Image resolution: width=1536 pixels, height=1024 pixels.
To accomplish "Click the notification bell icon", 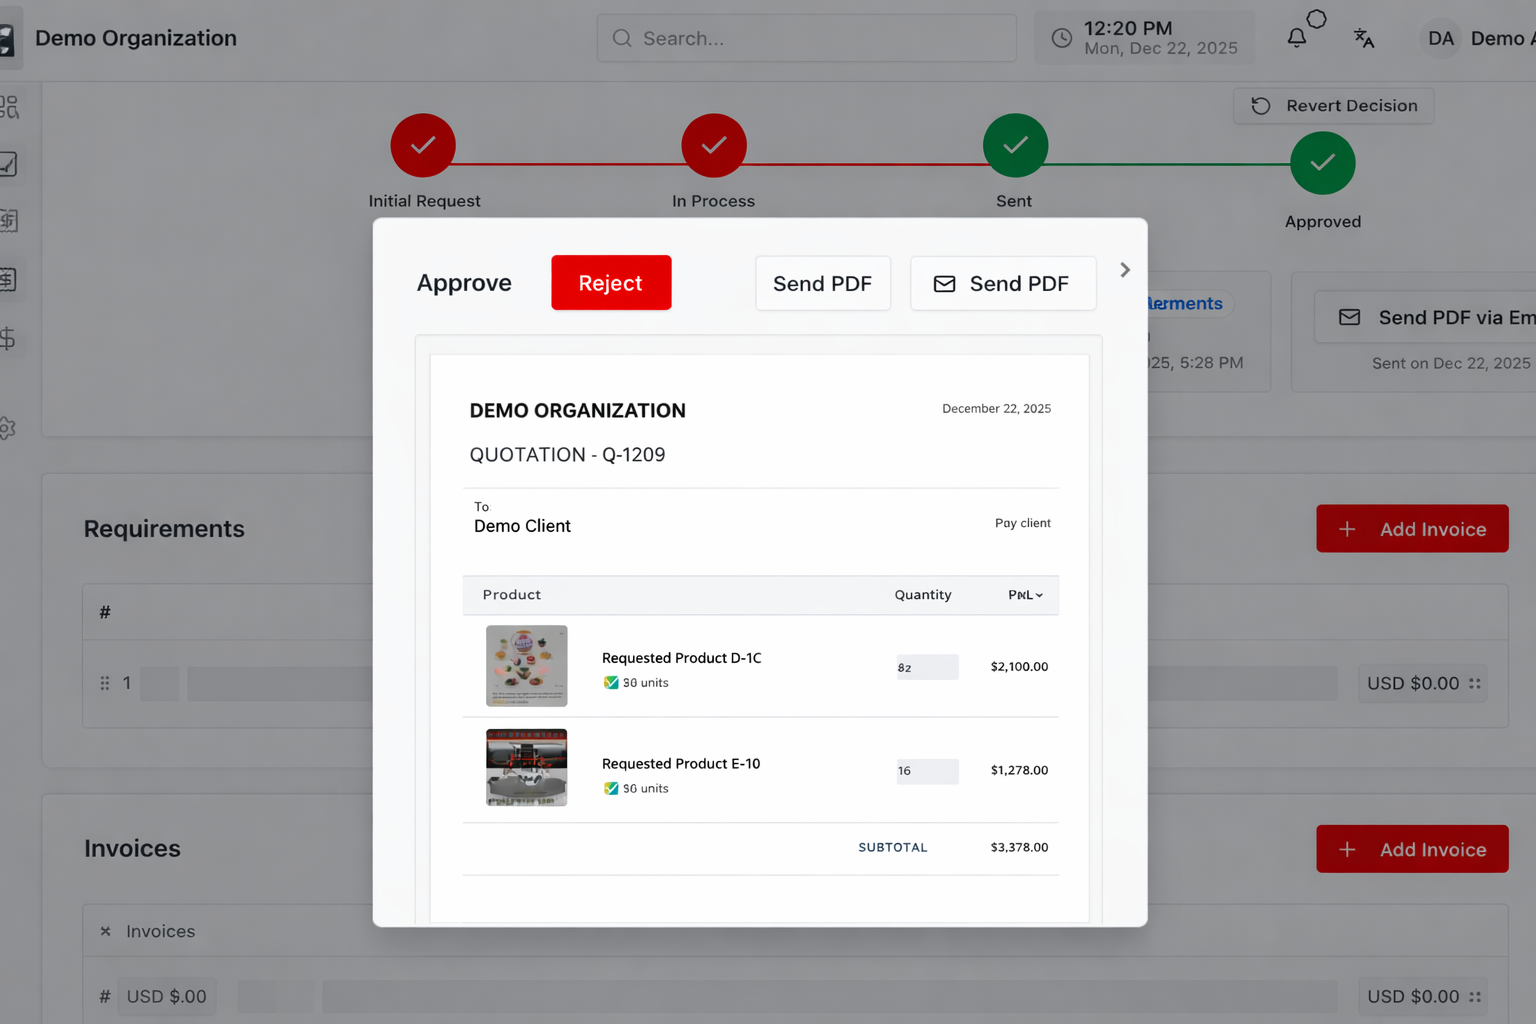I will (x=1296, y=38).
